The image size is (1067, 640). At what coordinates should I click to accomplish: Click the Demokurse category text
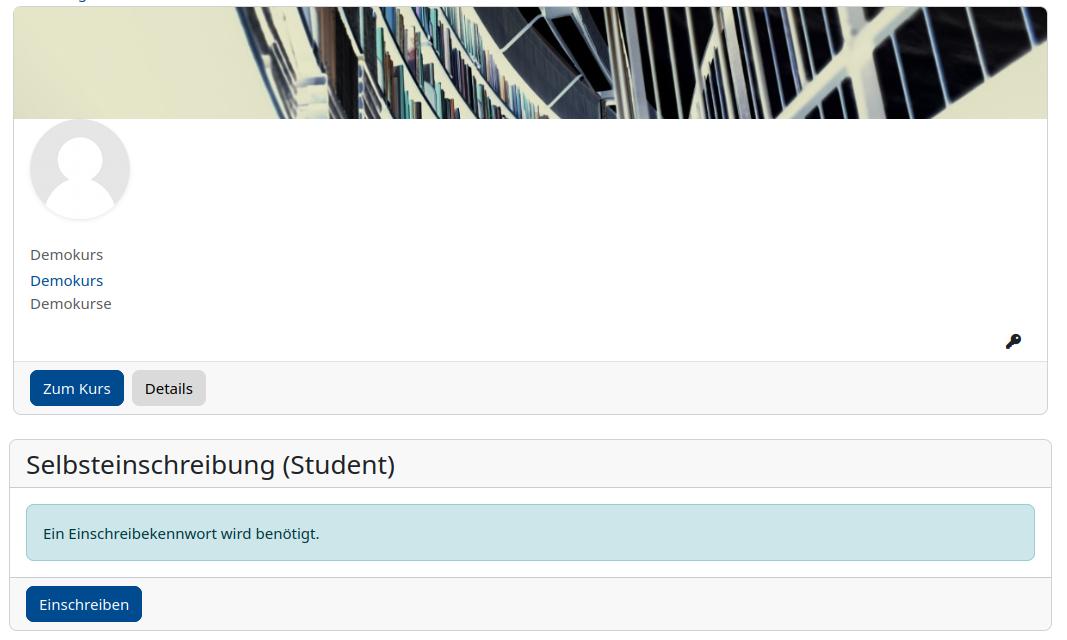pyautogui.click(x=71, y=304)
